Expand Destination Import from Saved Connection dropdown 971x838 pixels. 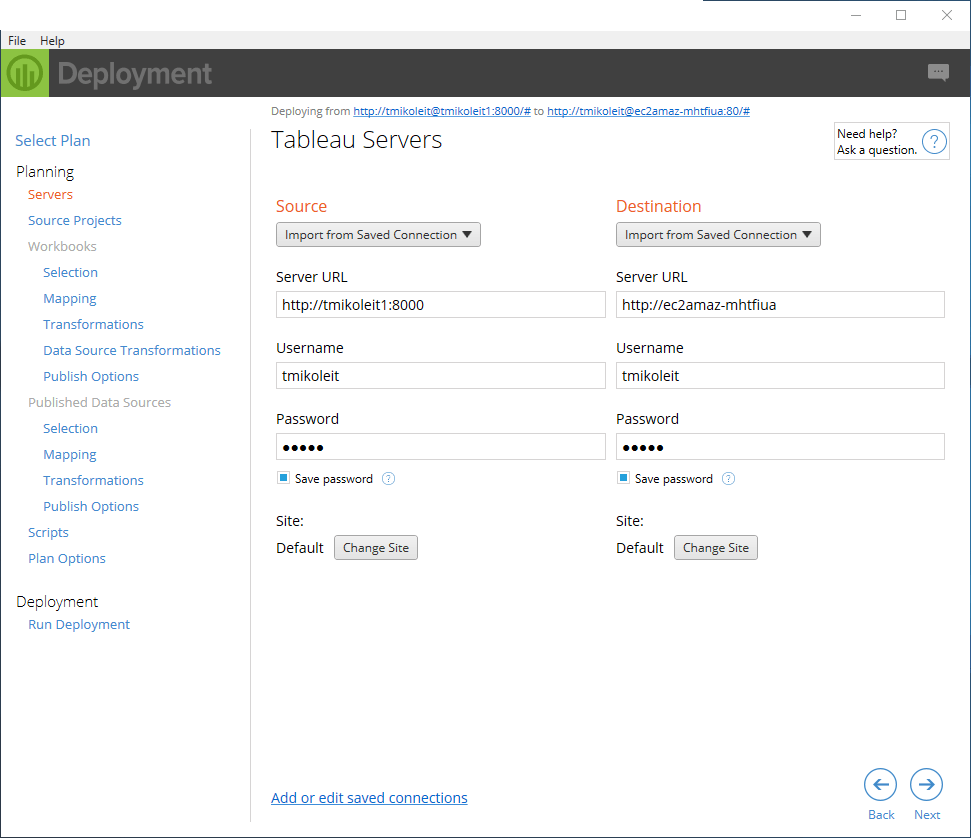tap(718, 235)
